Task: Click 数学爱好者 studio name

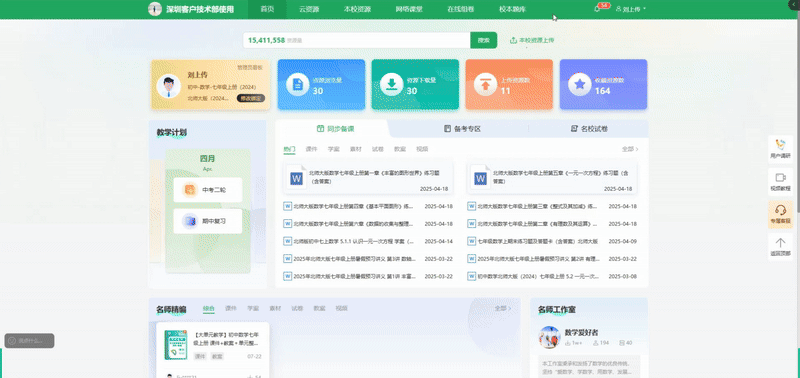Action: 581,333
